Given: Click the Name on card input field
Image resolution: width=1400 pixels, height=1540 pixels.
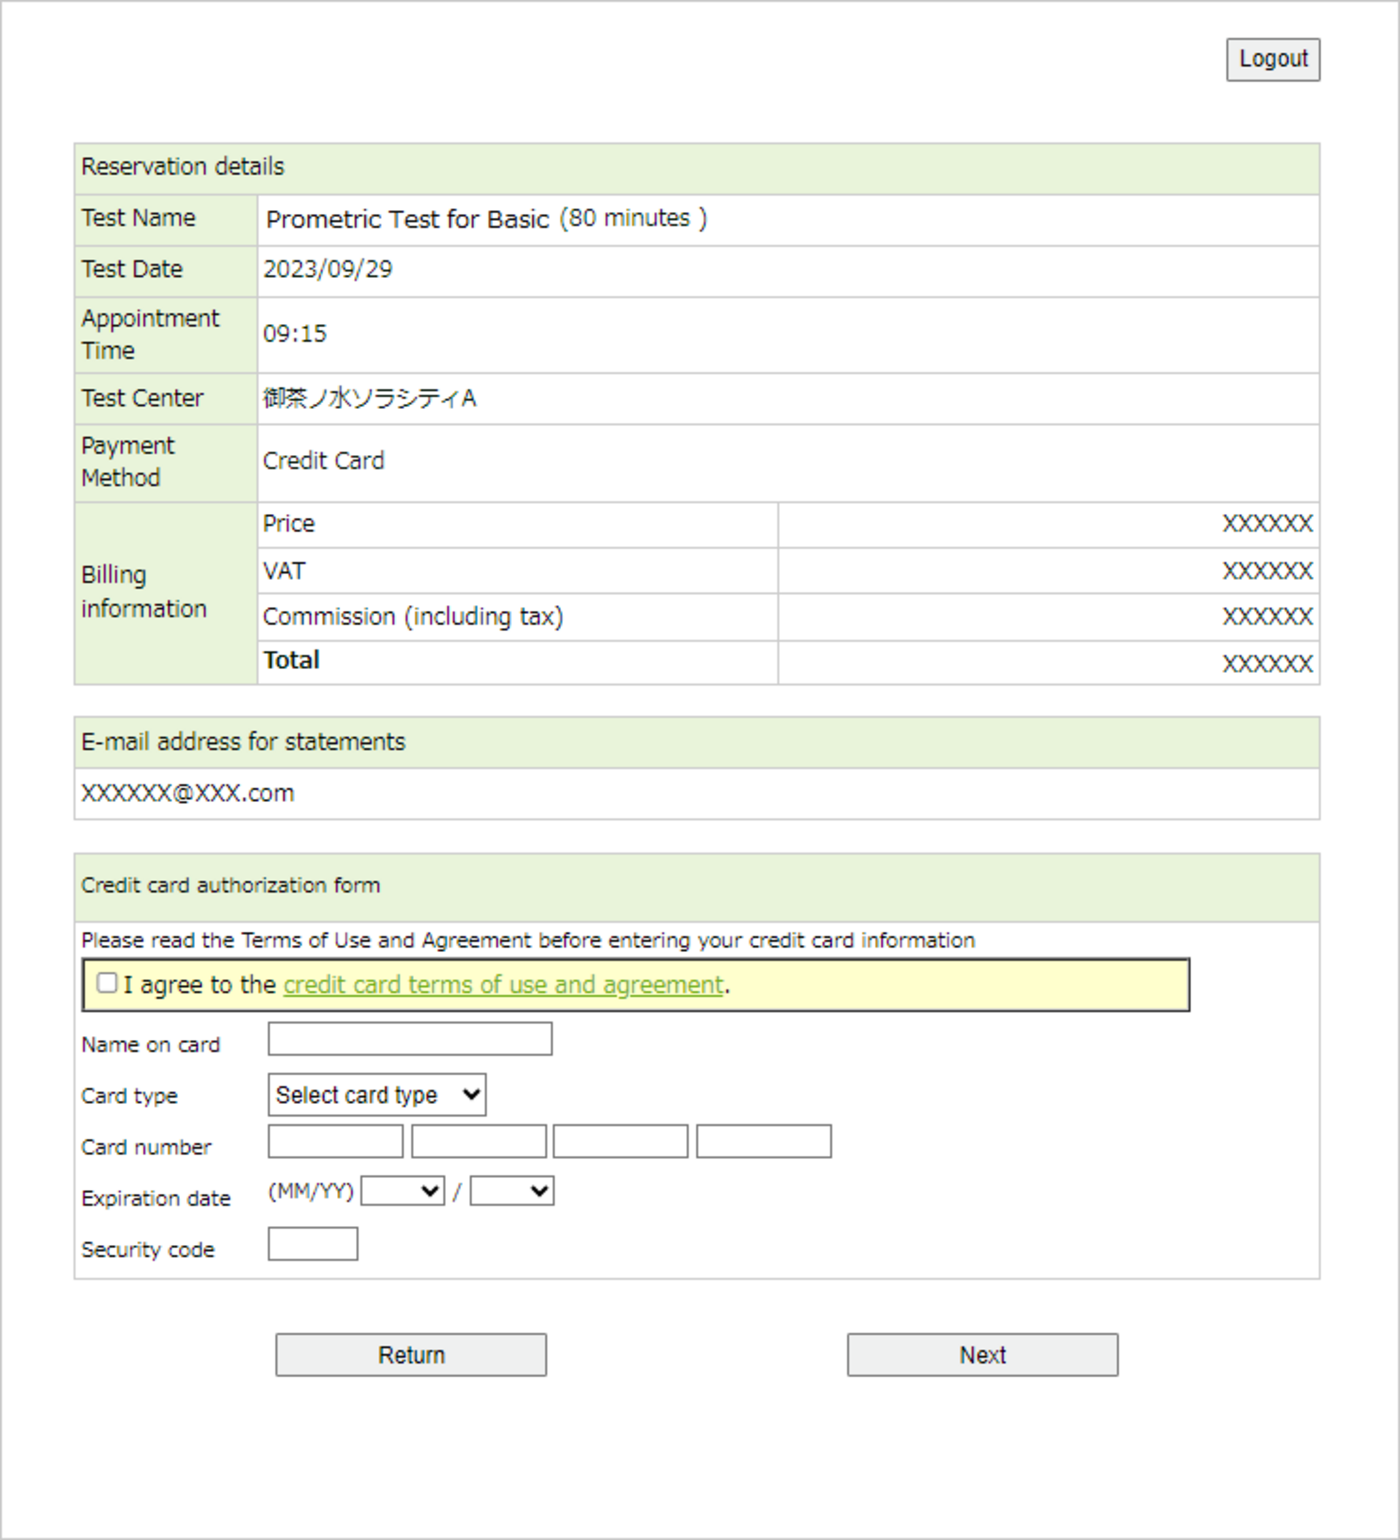Looking at the screenshot, I should coord(409,1040).
